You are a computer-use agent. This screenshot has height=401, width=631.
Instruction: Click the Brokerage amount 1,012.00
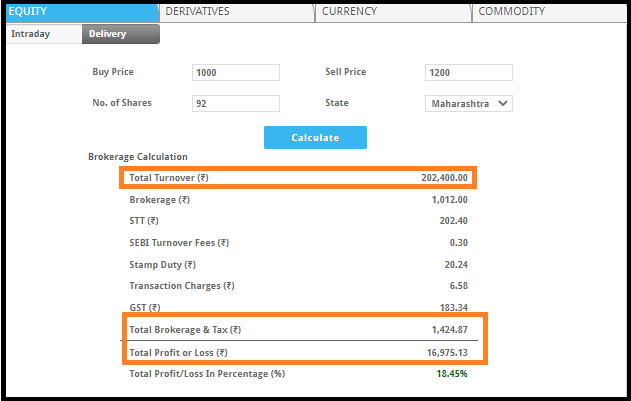tap(448, 200)
